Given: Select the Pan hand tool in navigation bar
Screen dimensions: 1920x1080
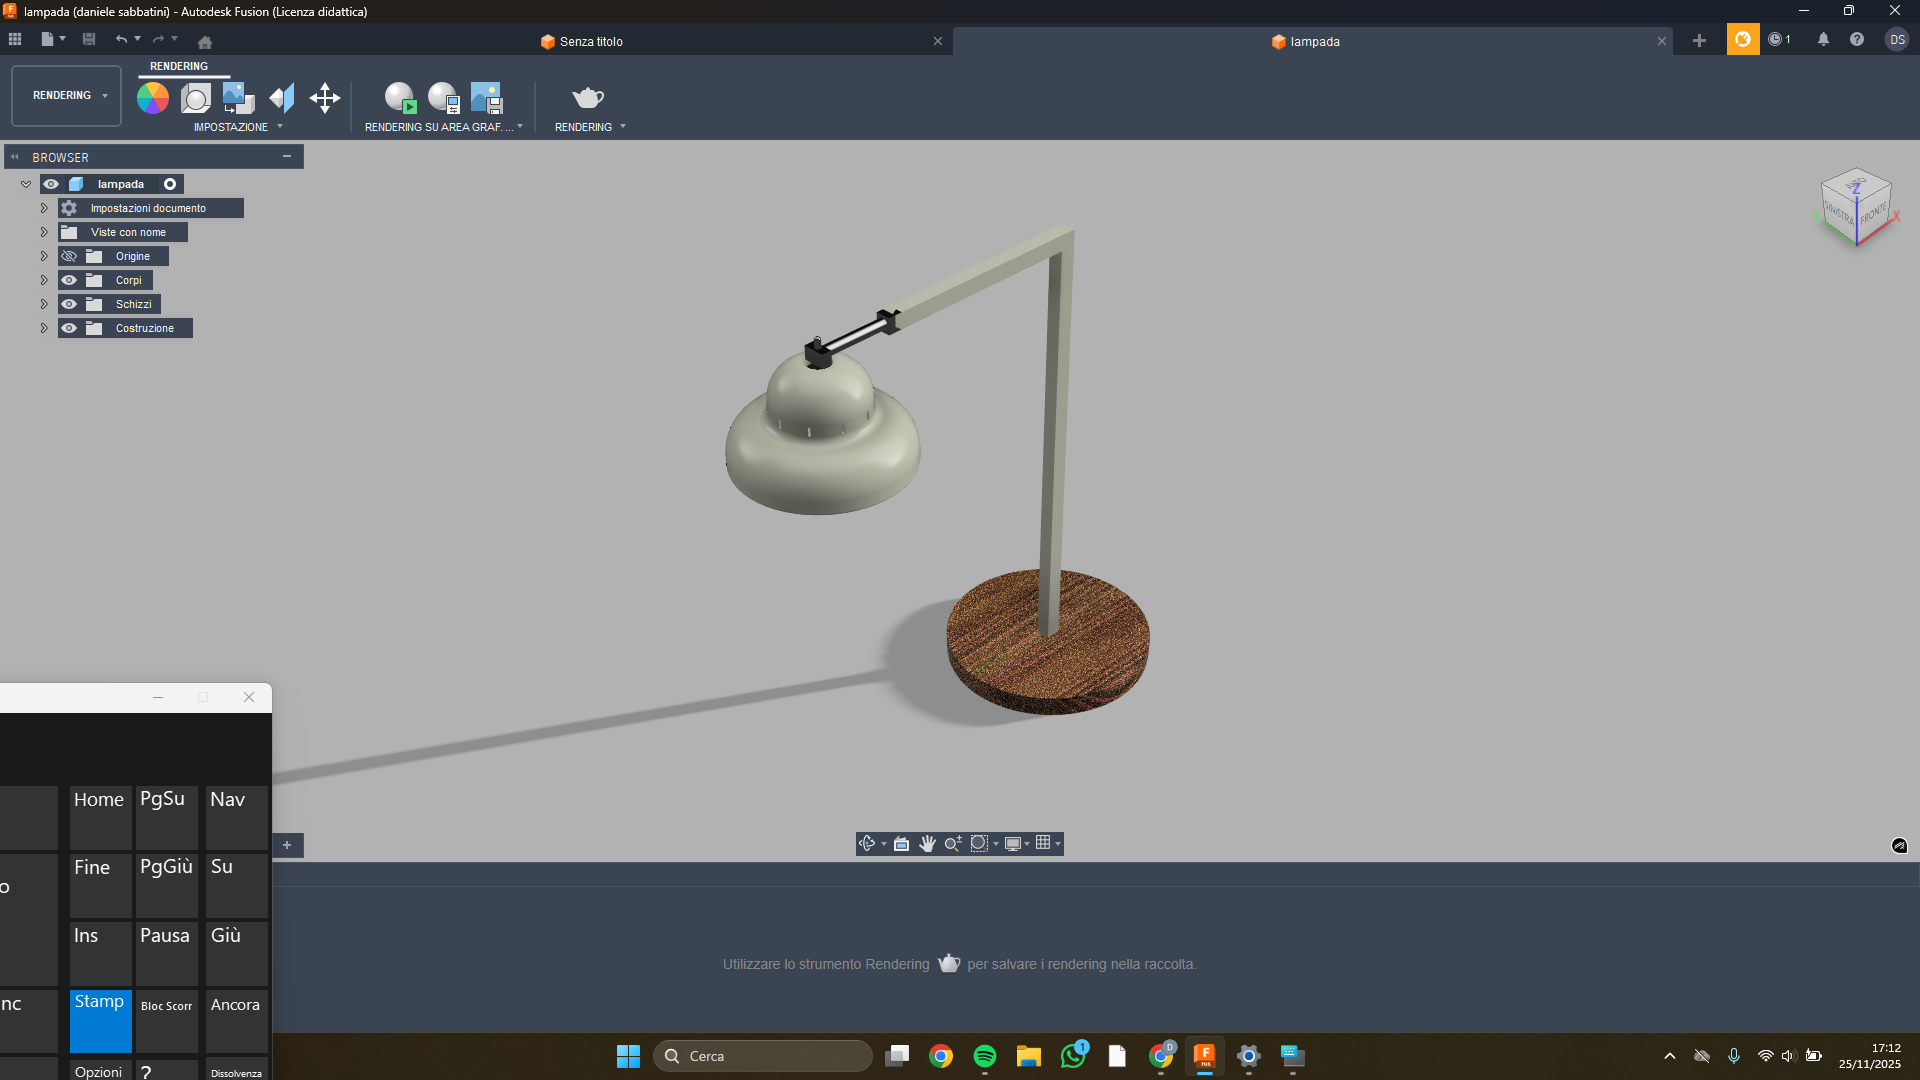Looking at the screenshot, I should point(927,843).
